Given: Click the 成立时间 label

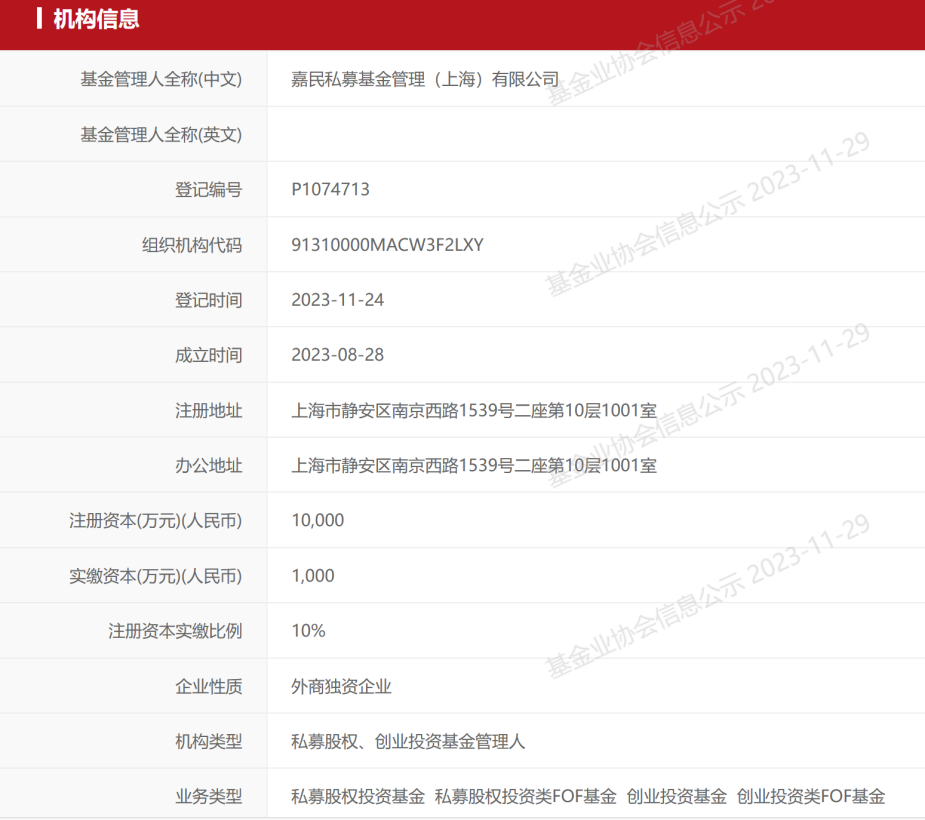Looking at the screenshot, I should (208, 355).
